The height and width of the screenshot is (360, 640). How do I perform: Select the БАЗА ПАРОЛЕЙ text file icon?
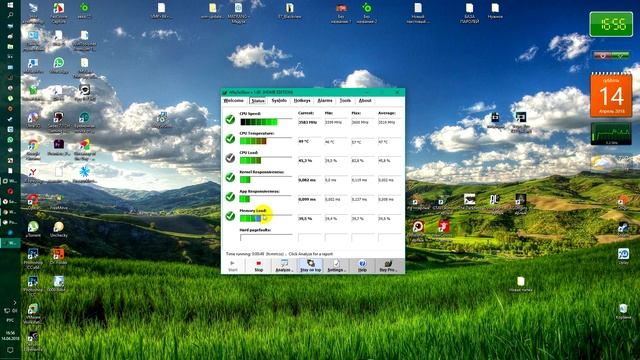[x=469, y=13]
